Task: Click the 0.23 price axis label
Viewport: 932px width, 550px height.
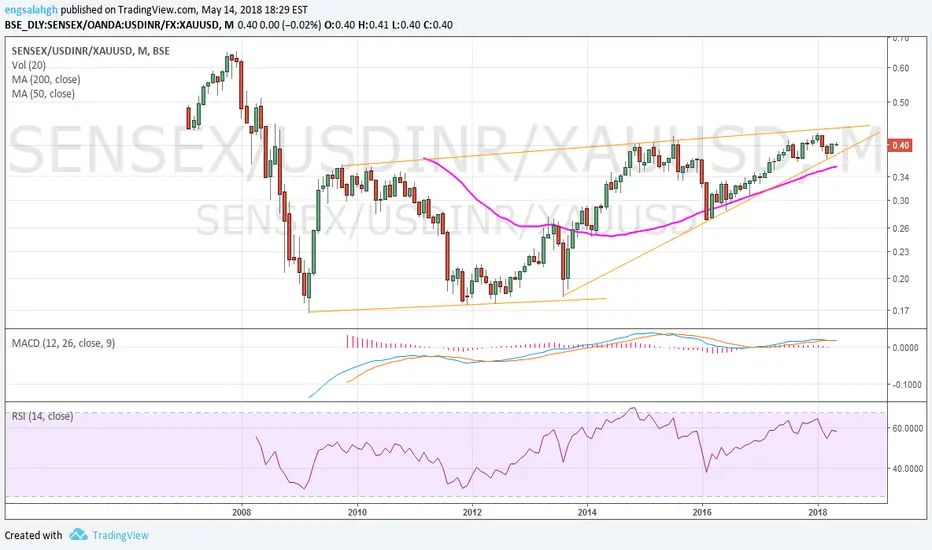Action: (901, 252)
